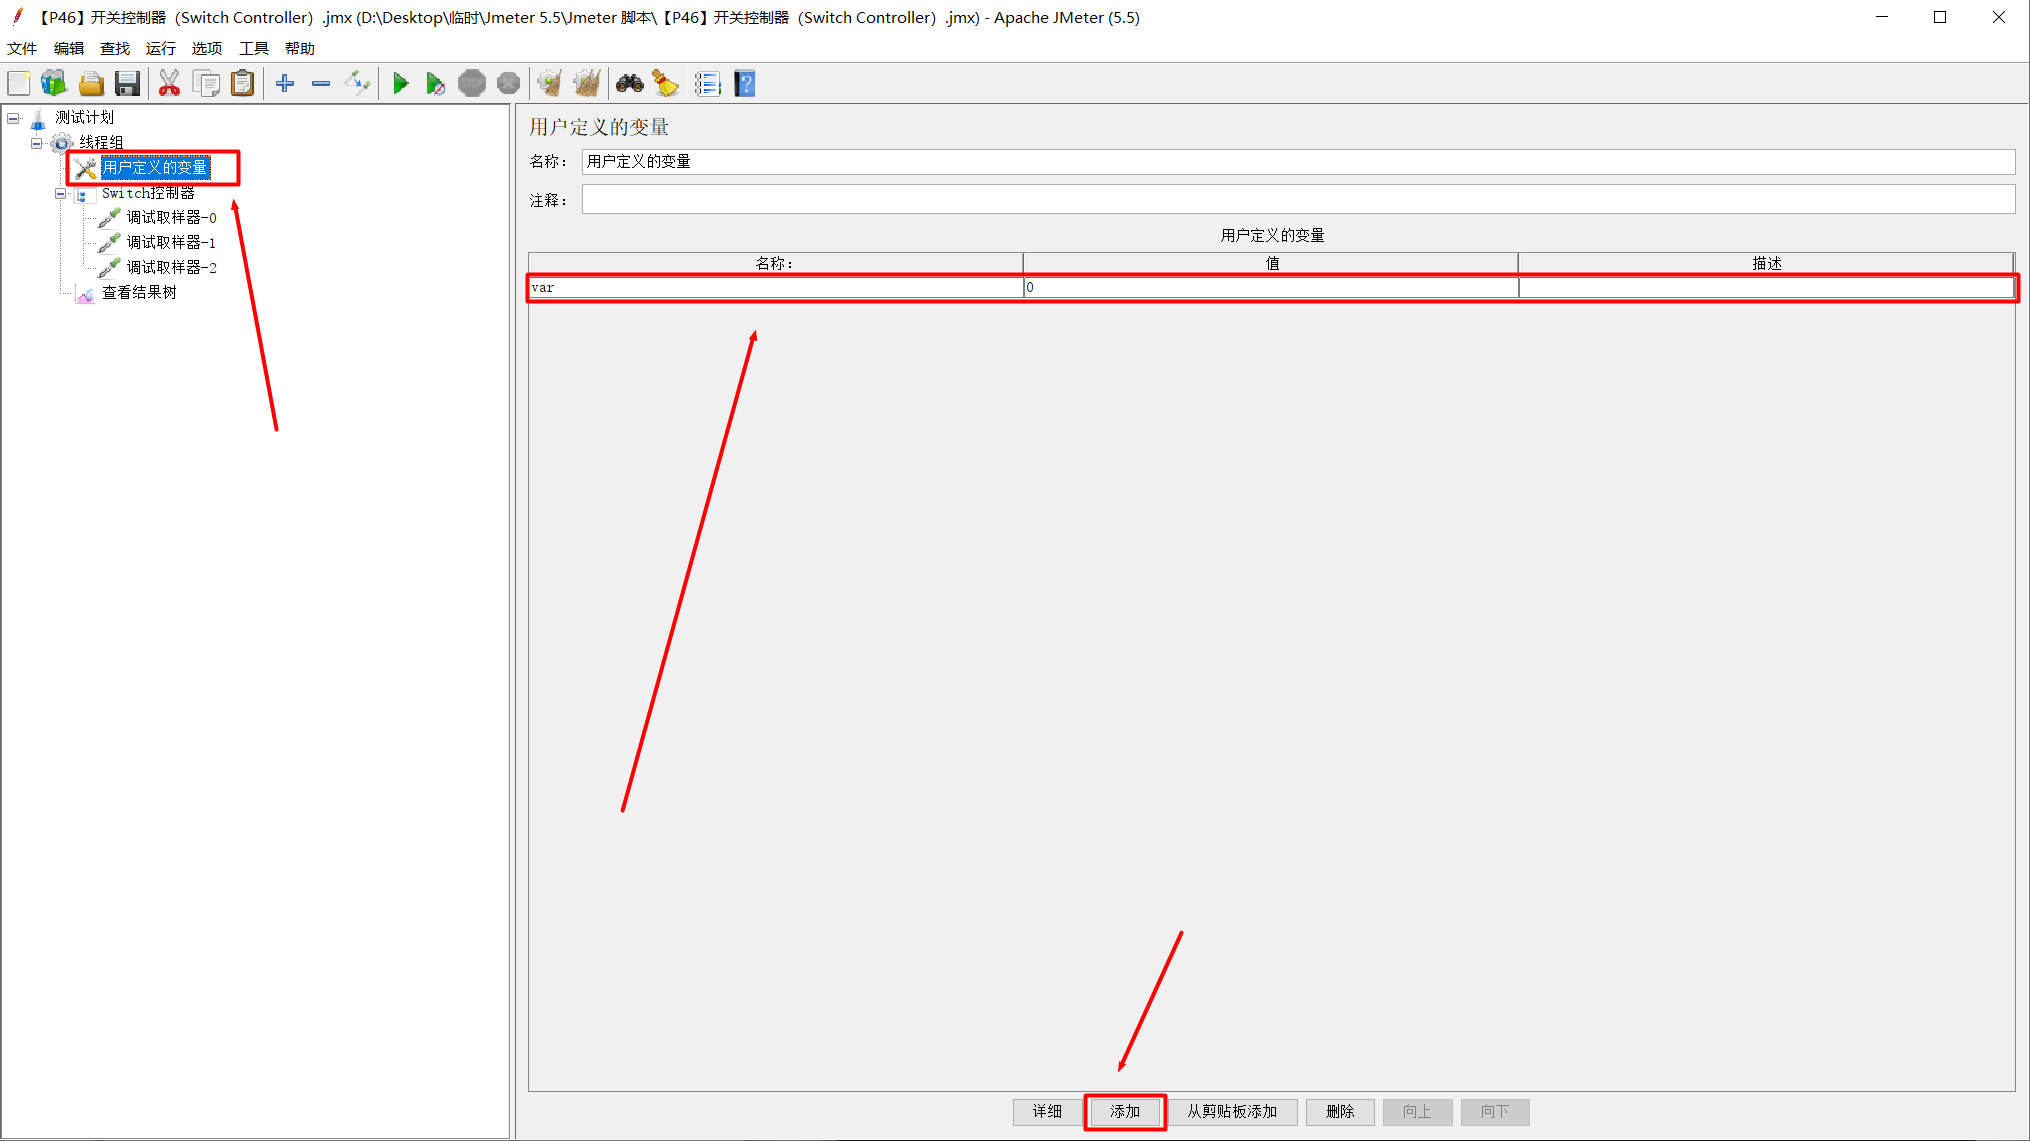Open the Templates icon in toolbar
Image resolution: width=2030 pixels, height=1141 pixels.
click(54, 84)
